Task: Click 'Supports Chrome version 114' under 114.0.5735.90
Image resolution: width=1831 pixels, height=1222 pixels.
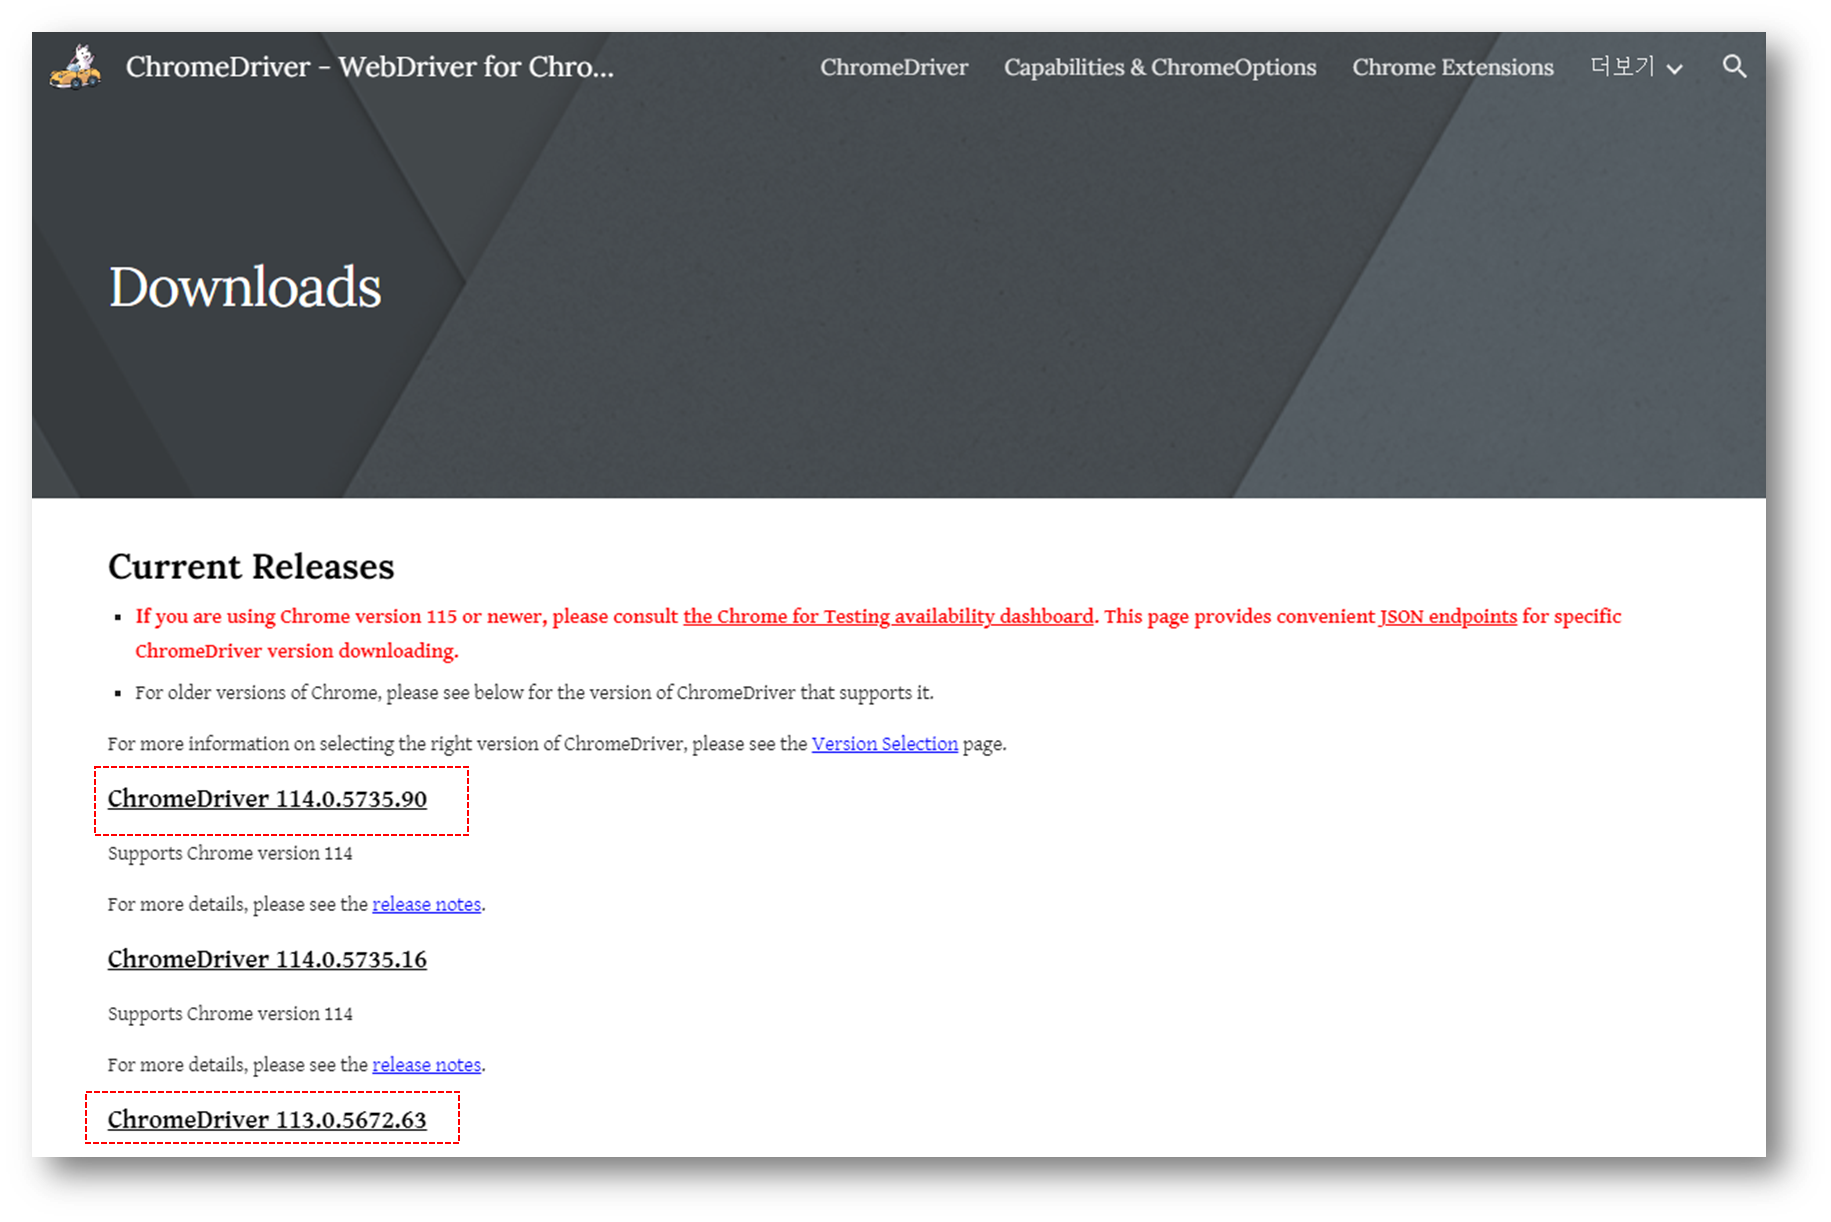Action: coord(230,853)
